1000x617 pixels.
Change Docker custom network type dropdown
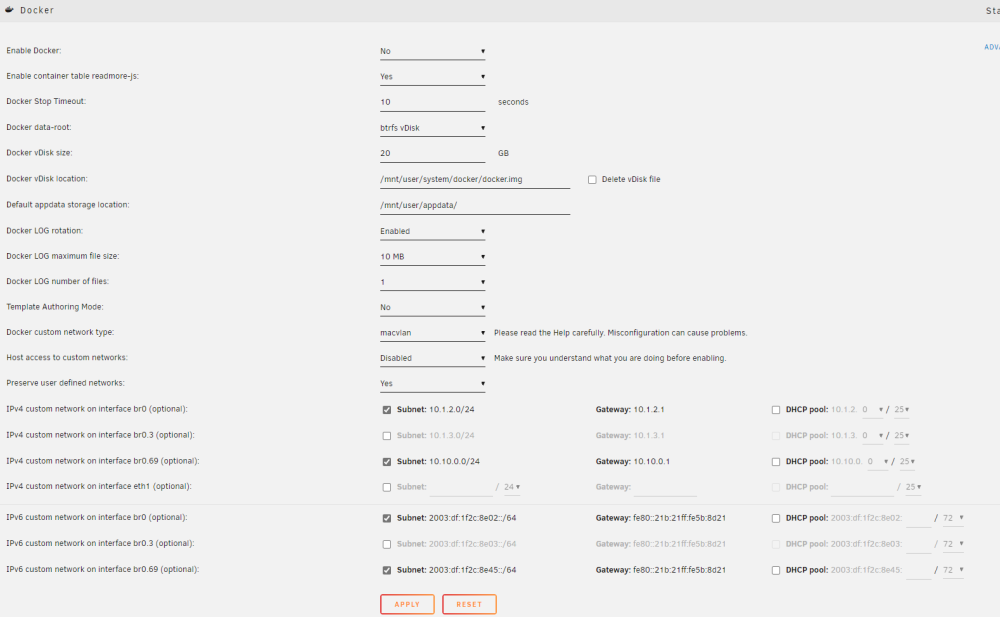(432, 332)
